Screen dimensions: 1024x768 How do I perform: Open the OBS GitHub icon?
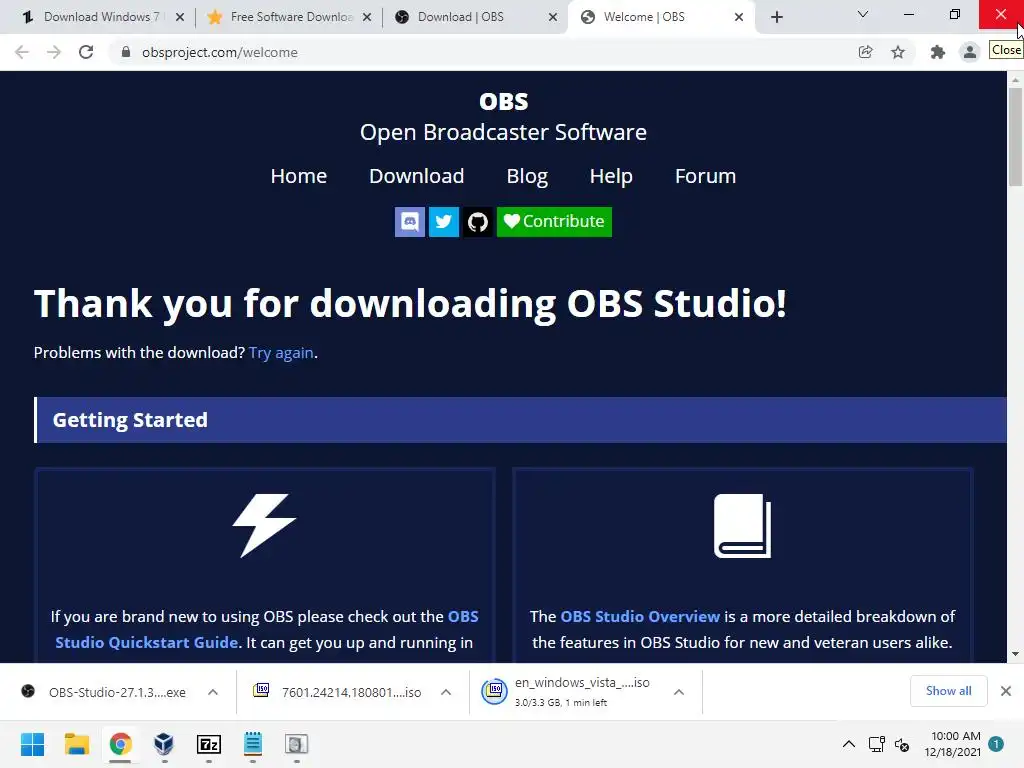pos(478,222)
